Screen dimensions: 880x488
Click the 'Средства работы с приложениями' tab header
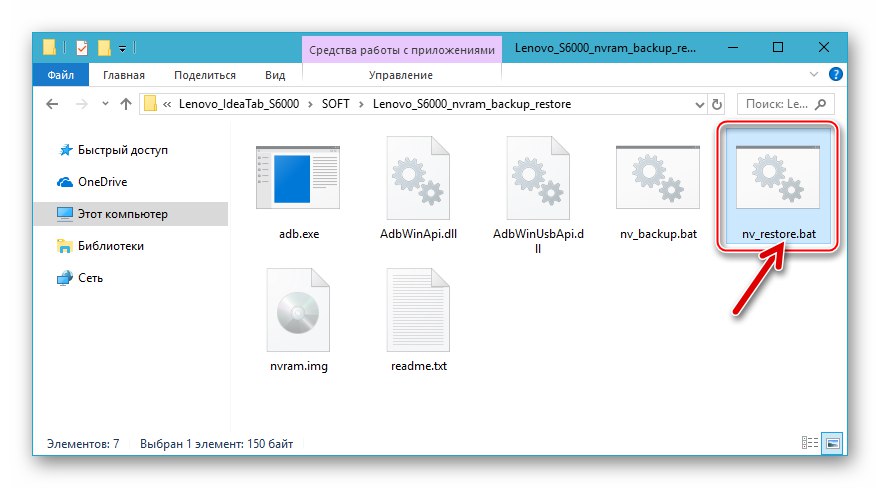coord(402,50)
